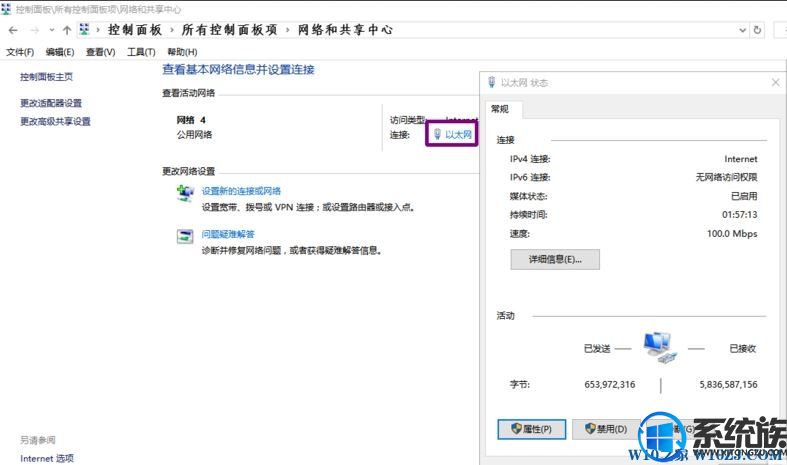Open Internet 选项 link at bottom left
The image size is (787, 465).
pos(47,458)
